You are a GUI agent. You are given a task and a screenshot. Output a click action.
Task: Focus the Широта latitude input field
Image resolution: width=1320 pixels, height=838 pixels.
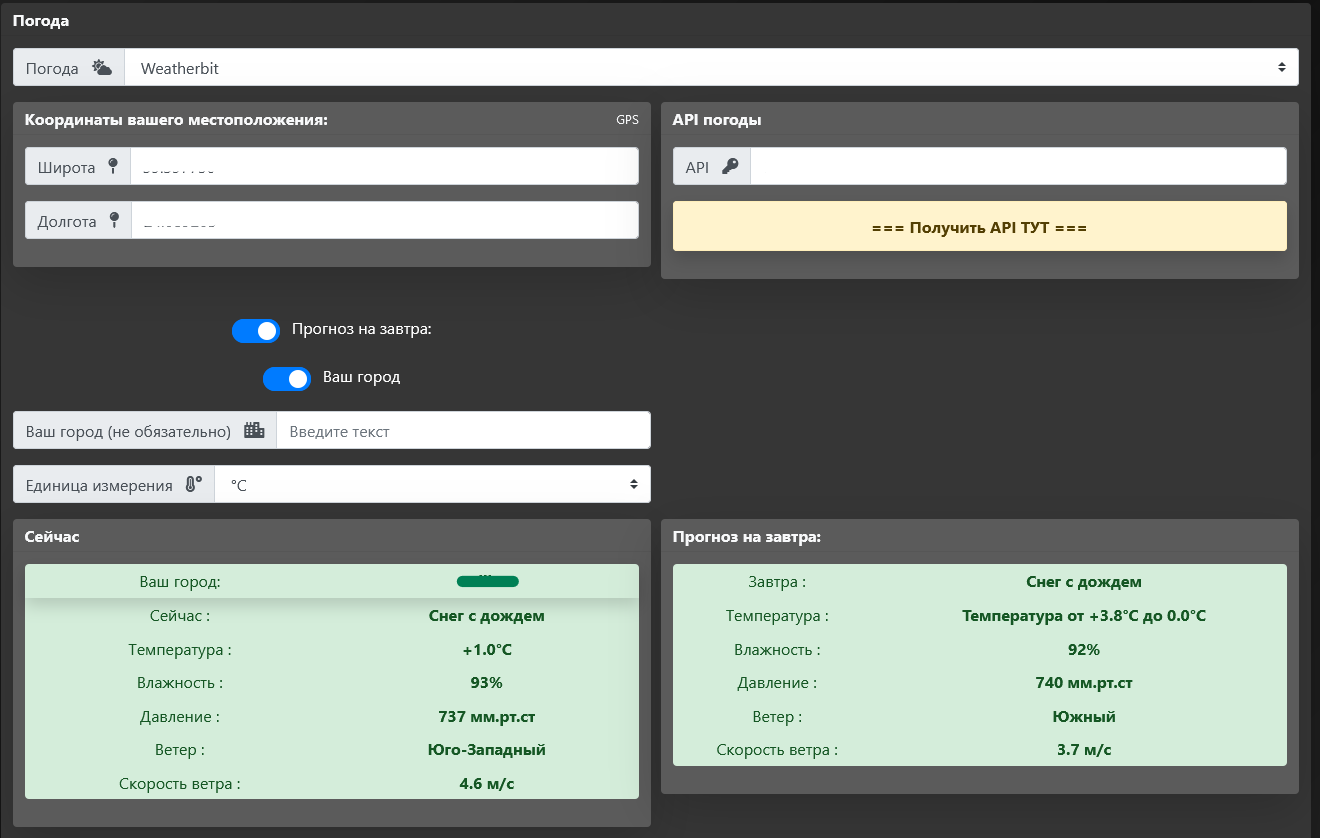384,167
